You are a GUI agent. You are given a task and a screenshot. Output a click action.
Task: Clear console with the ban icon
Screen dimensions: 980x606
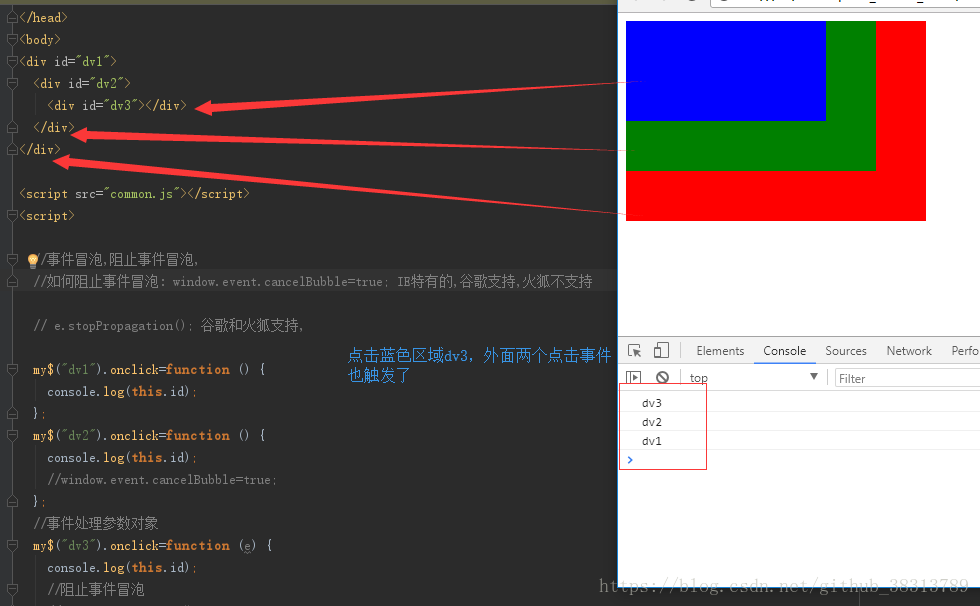662,377
